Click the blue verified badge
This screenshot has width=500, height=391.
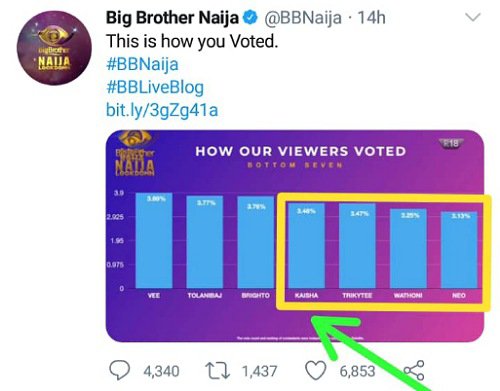[250, 18]
